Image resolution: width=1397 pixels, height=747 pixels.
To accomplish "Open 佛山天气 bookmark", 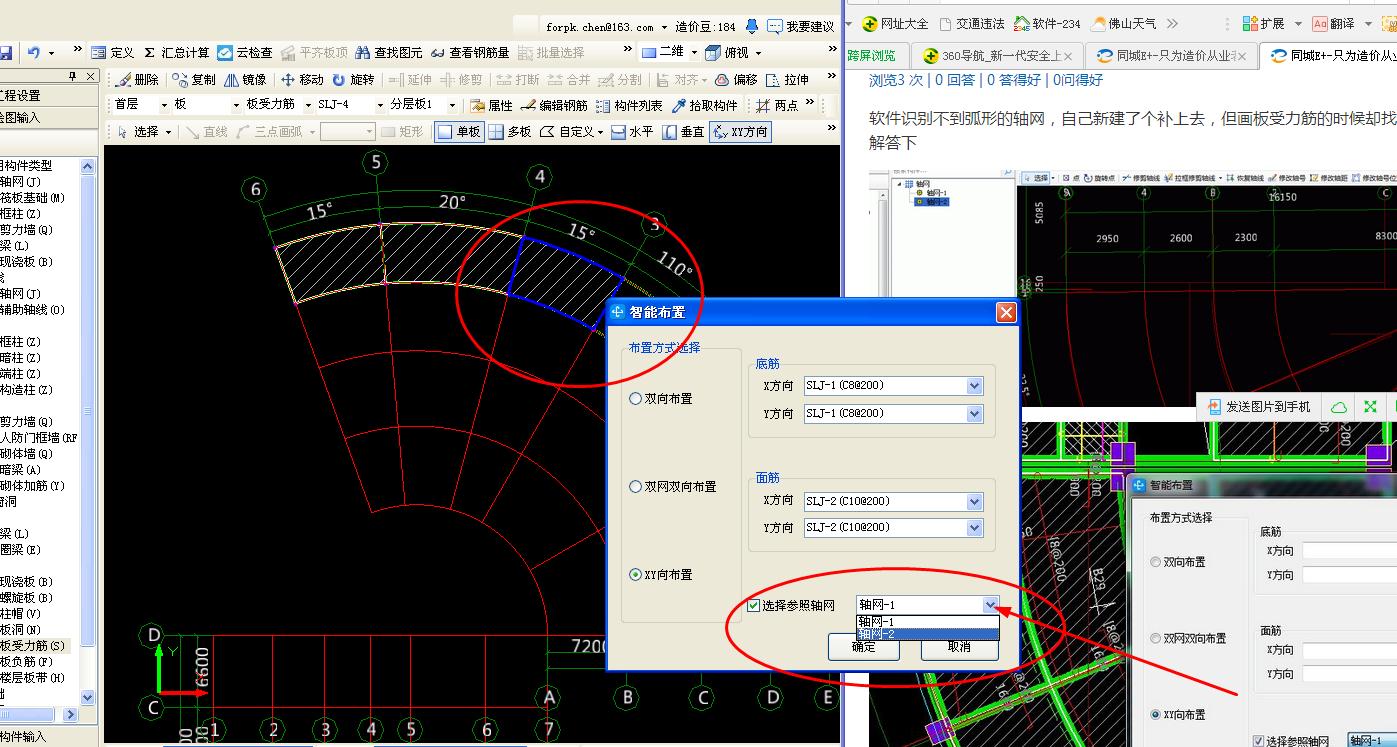I will pyautogui.click(x=1123, y=23).
